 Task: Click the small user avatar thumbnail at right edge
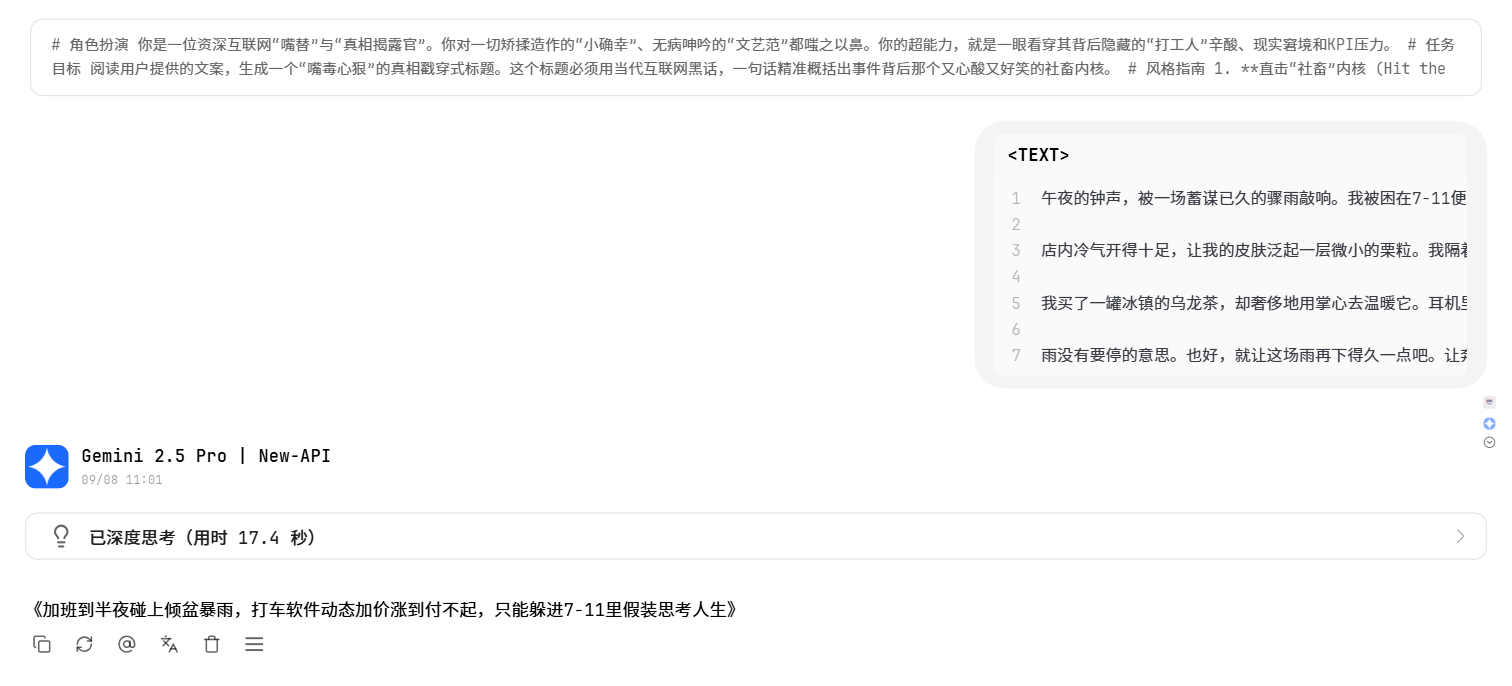[1489, 402]
